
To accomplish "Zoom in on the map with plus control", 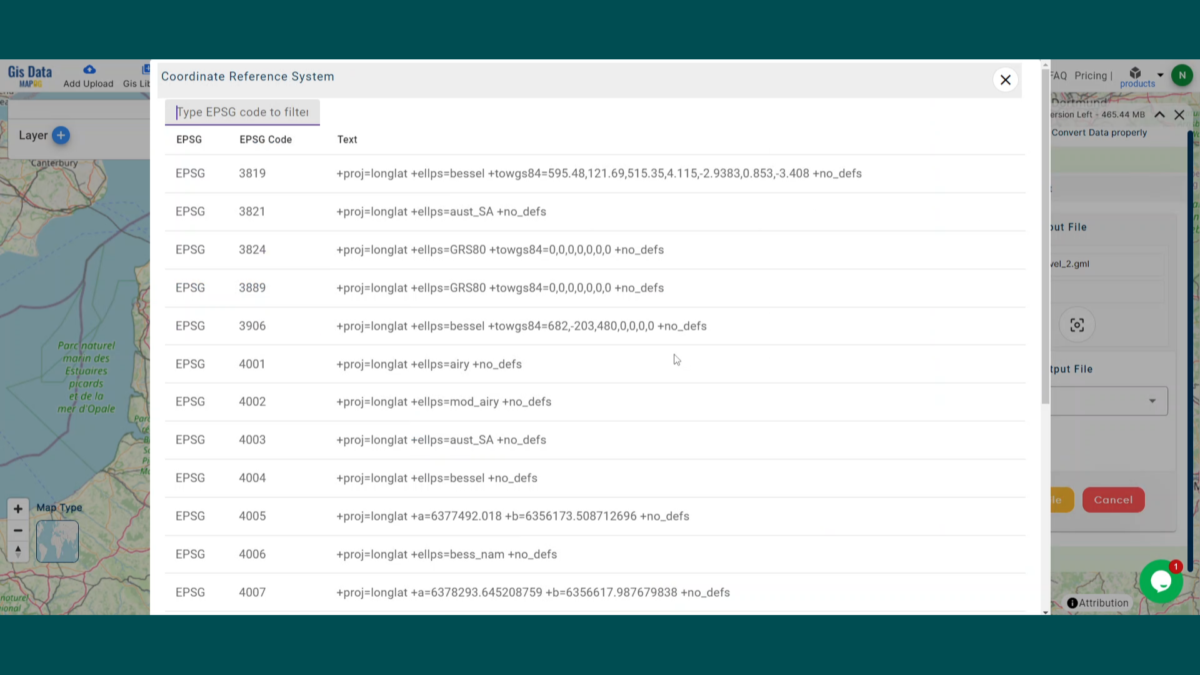I will click(x=17, y=508).
